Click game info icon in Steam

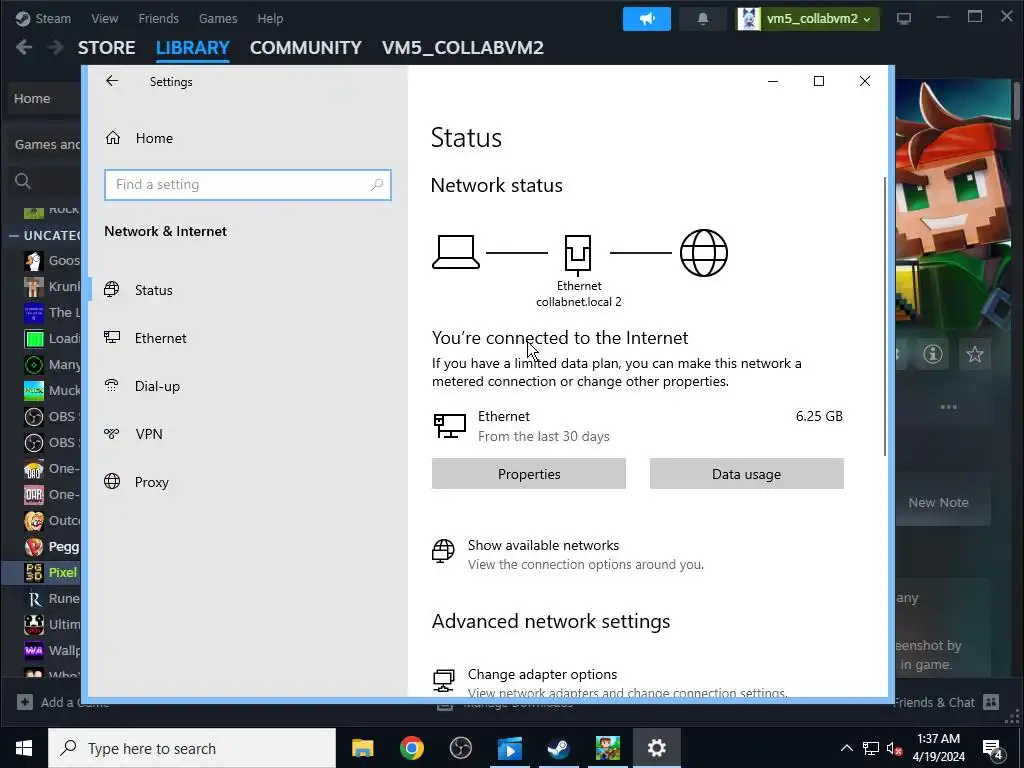[x=933, y=354]
